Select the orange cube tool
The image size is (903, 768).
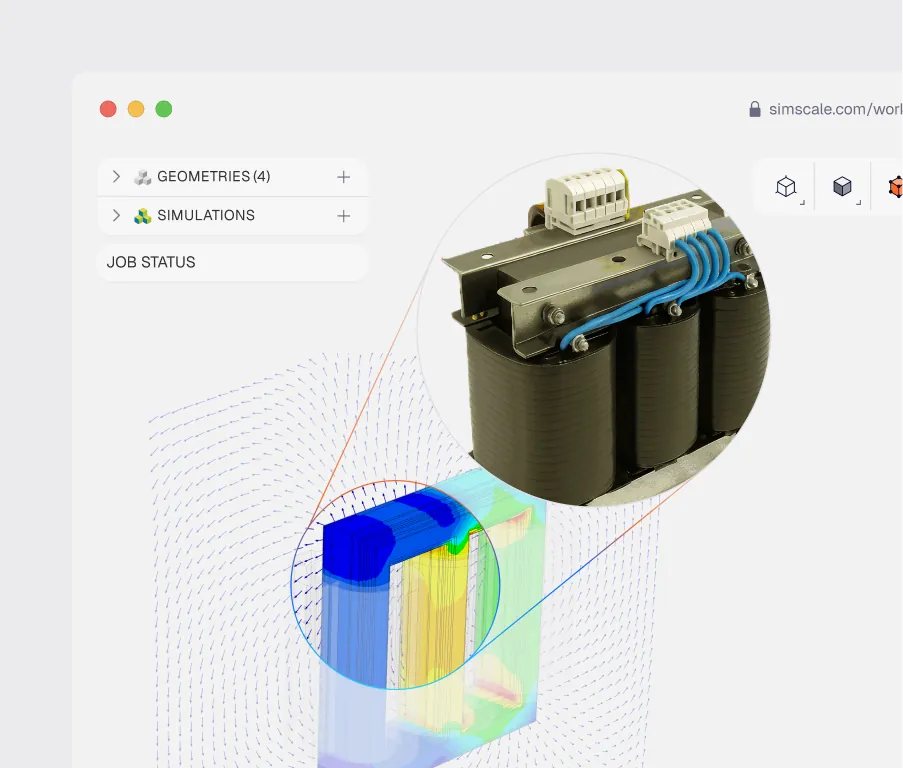[x=896, y=187]
